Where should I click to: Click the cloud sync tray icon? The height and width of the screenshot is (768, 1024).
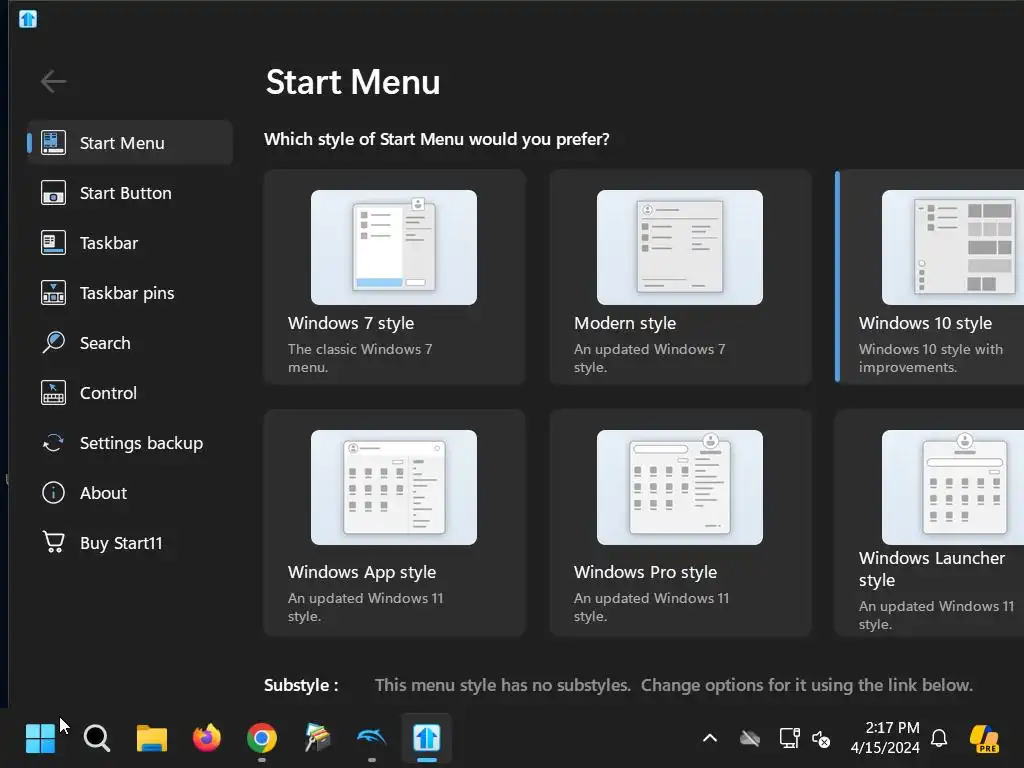point(750,739)
